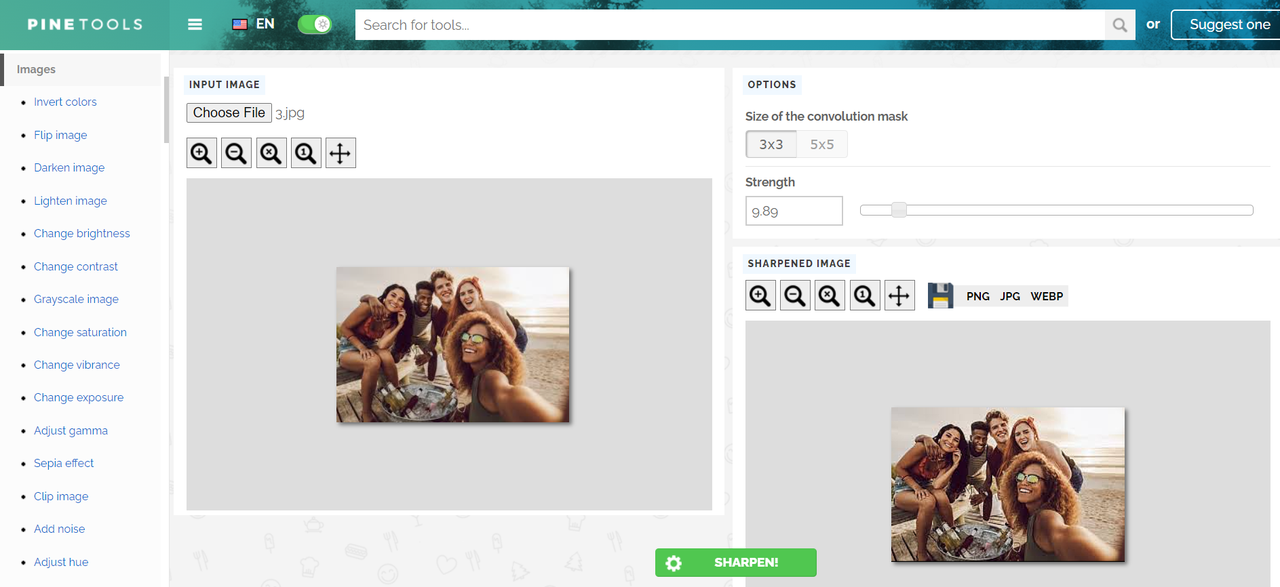This screenshot has width=1280, height=587.
Task: Open the Change exposure tool
Action: tap(79, 397)
